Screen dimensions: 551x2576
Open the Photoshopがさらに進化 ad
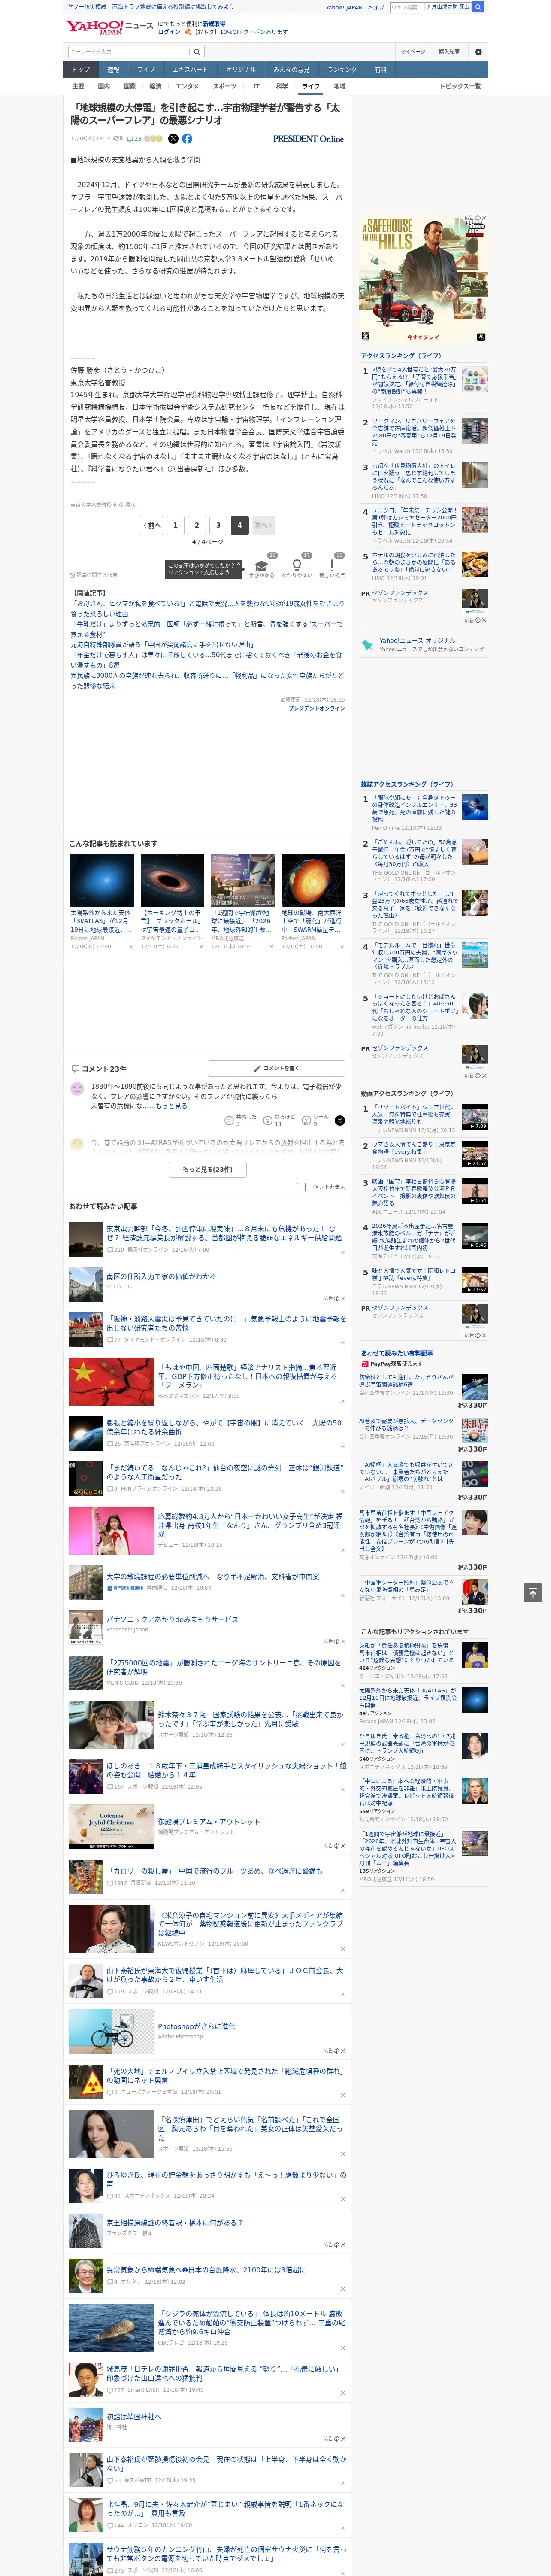tap(196, 2026)
